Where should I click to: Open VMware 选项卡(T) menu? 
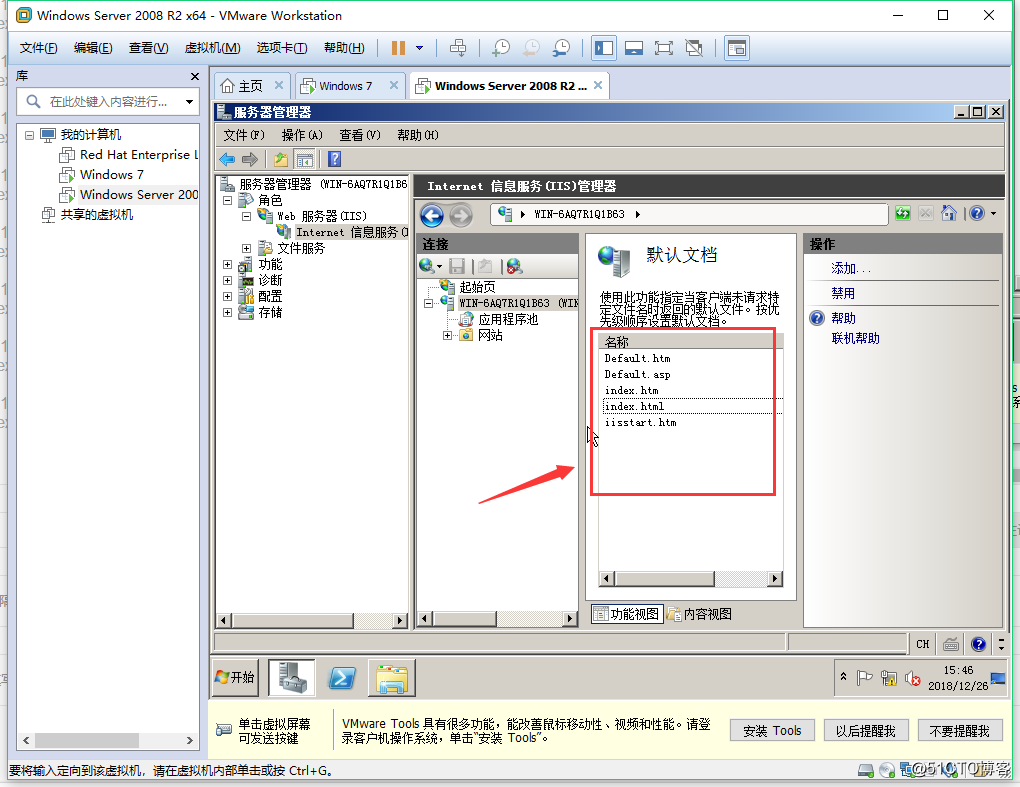point(282,47)
